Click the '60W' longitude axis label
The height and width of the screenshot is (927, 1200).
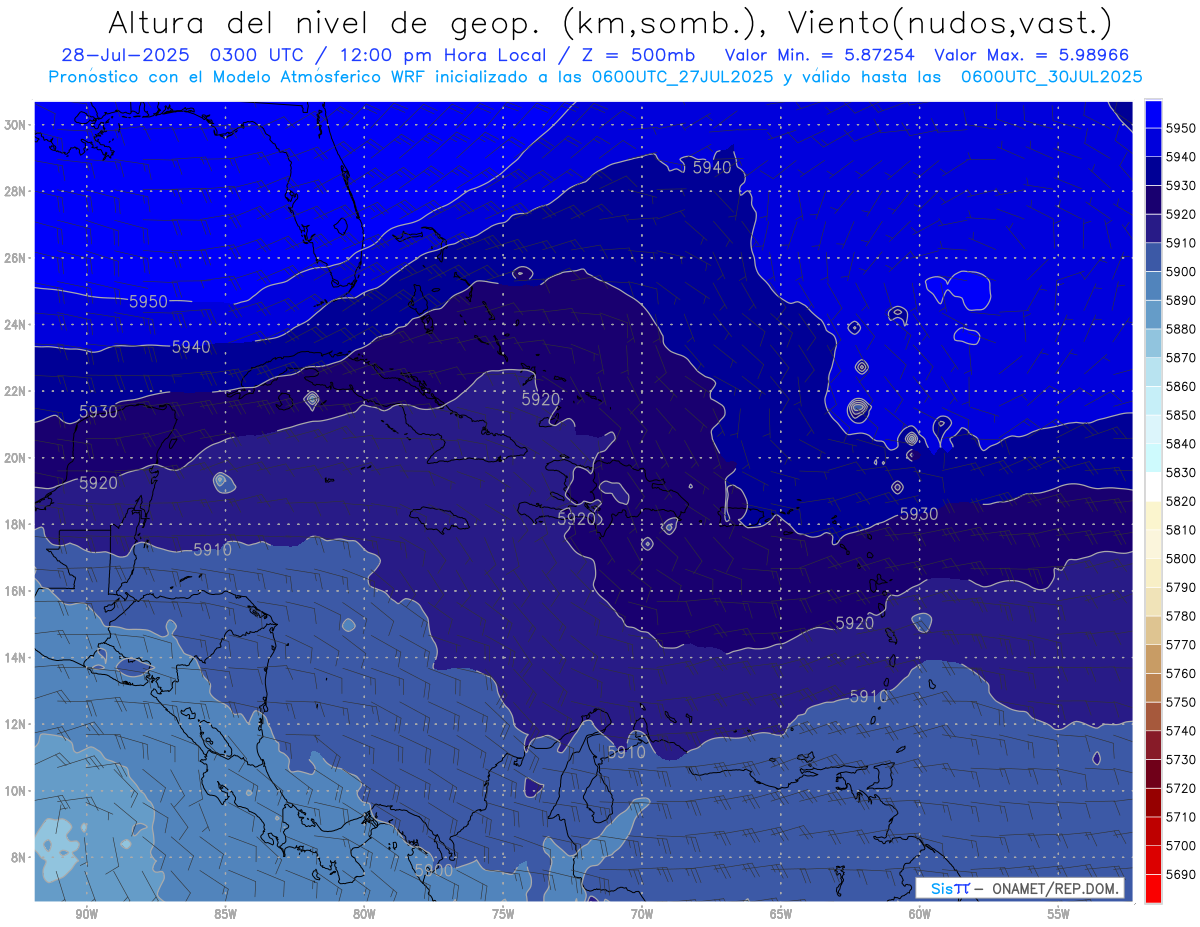coord(920,914)
